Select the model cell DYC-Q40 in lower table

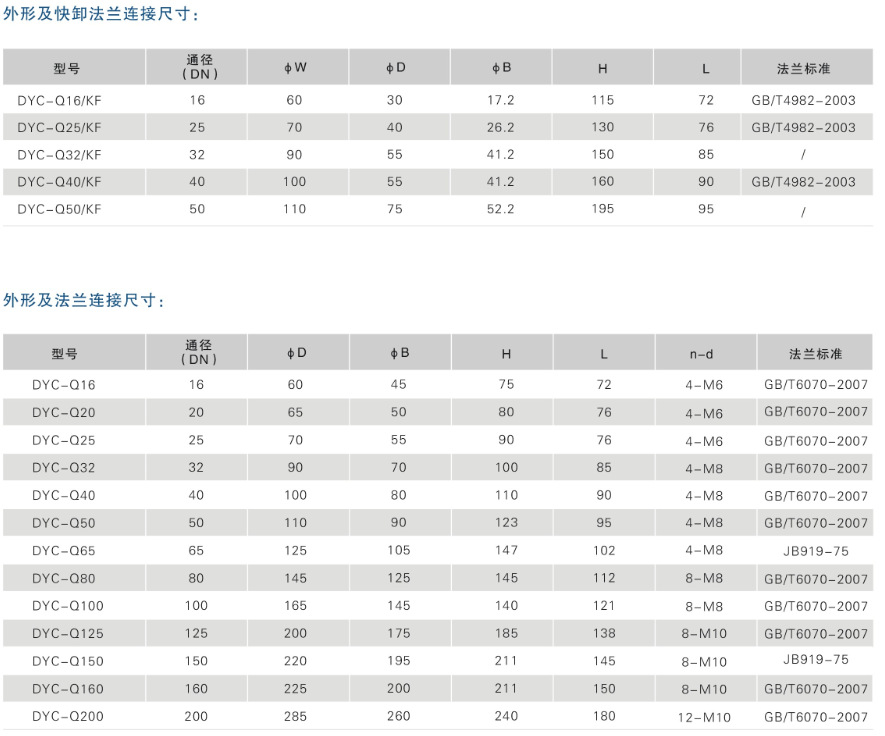[x=64, y=496]
